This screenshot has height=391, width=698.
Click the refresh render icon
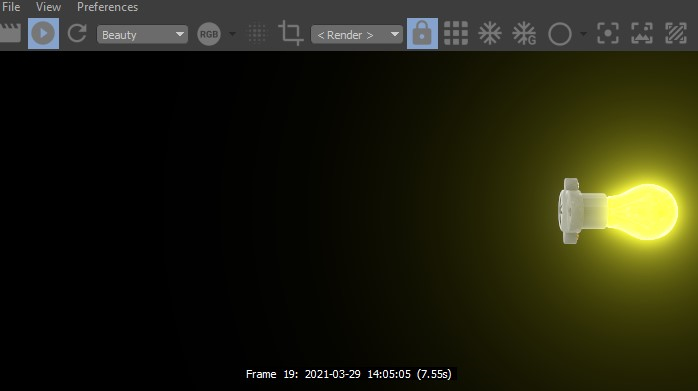coord(77,33)
